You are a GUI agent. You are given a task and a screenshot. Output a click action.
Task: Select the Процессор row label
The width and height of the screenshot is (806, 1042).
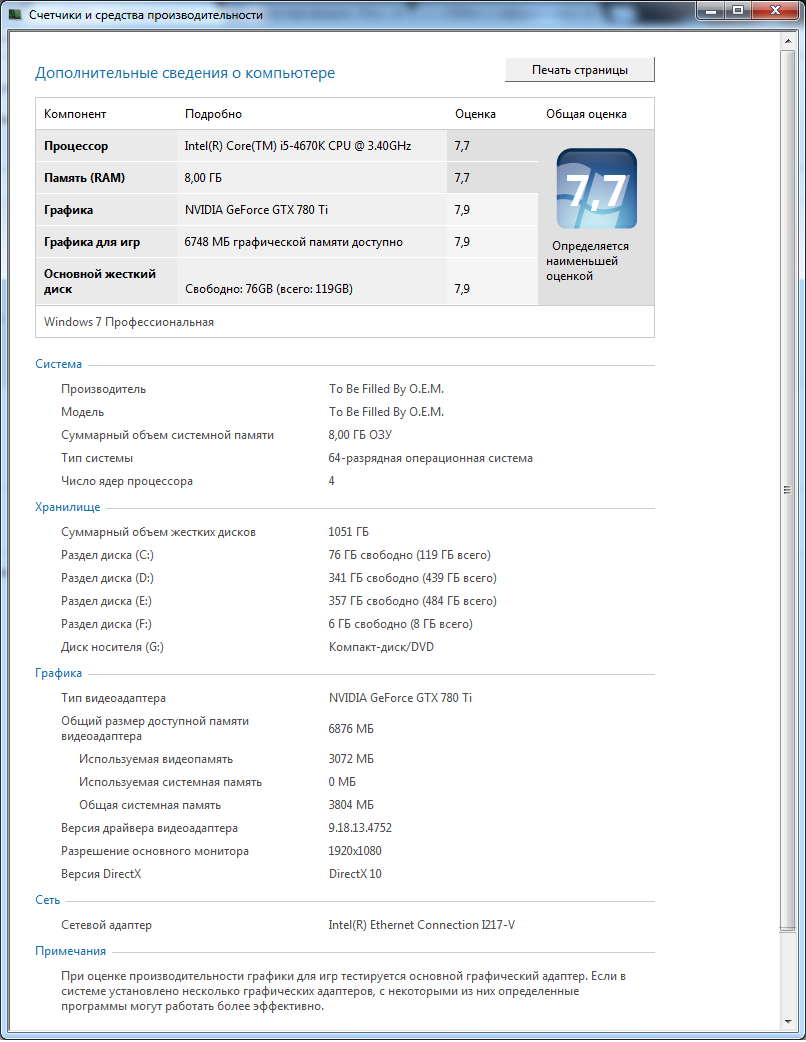(76, 146)
